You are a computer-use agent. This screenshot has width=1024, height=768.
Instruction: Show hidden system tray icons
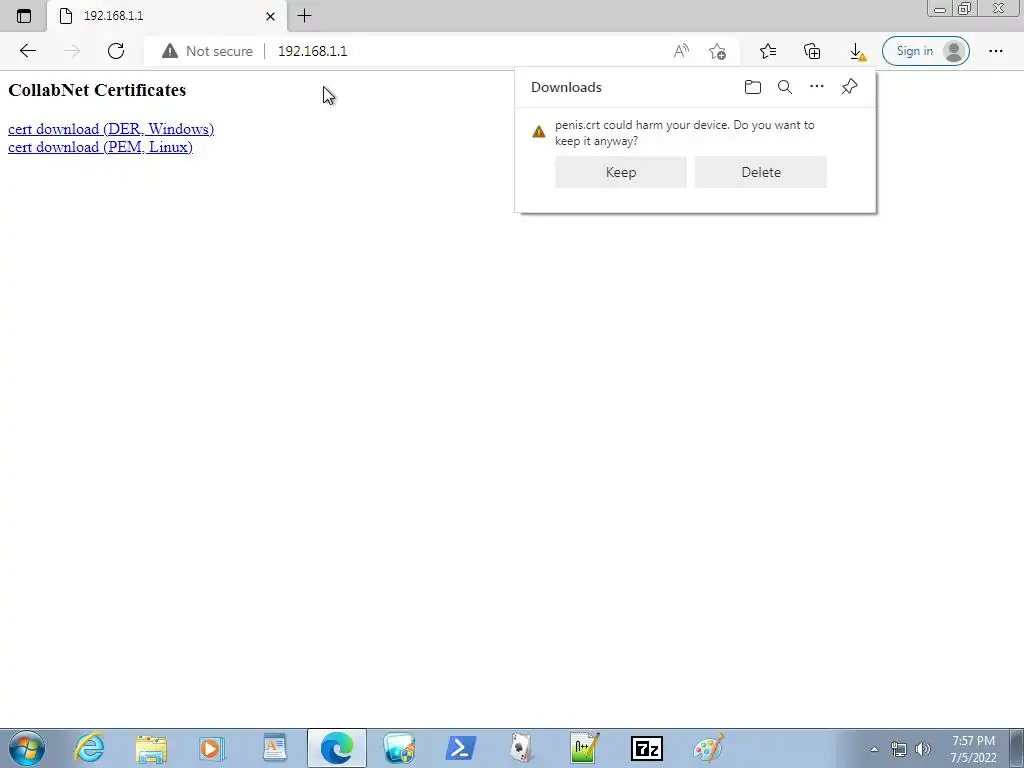tap(874, 749)
